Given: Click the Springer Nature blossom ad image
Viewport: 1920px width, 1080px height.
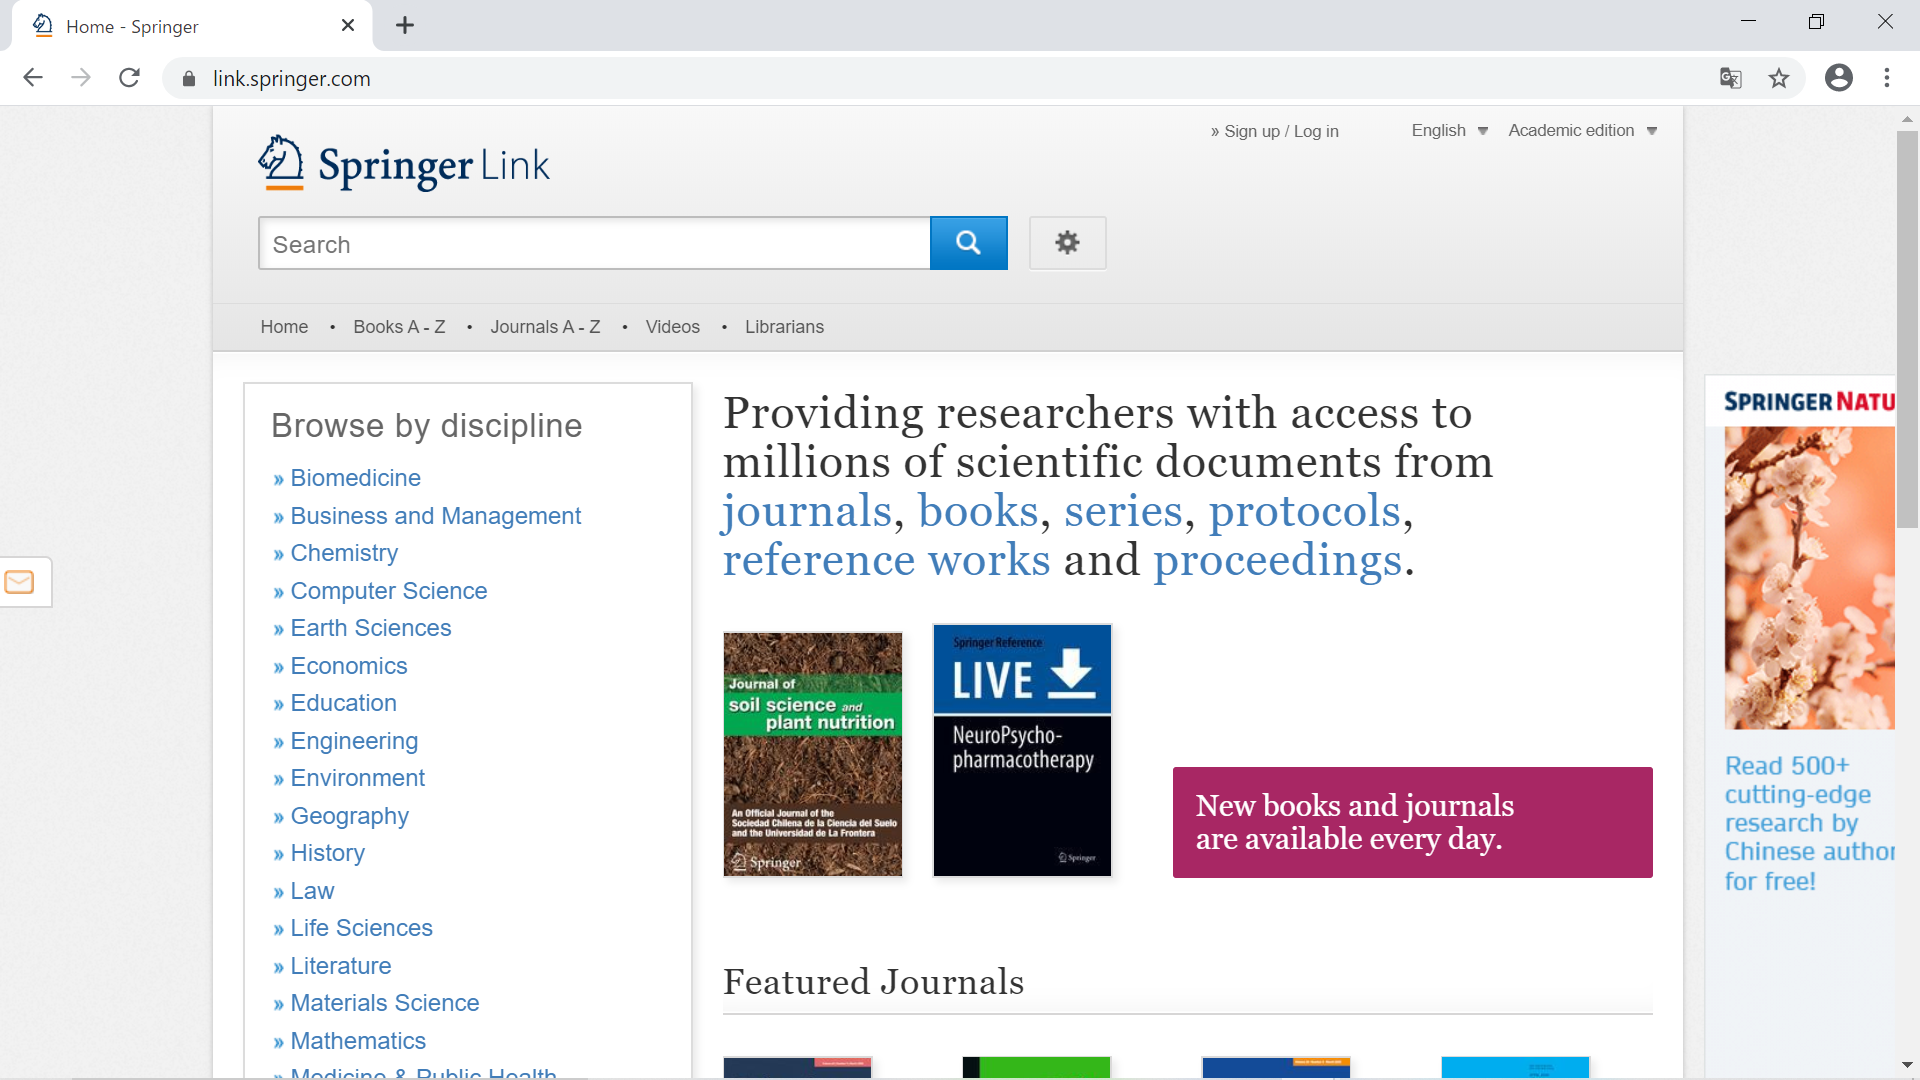Looking at the screenshot, I should (1808, 577).
